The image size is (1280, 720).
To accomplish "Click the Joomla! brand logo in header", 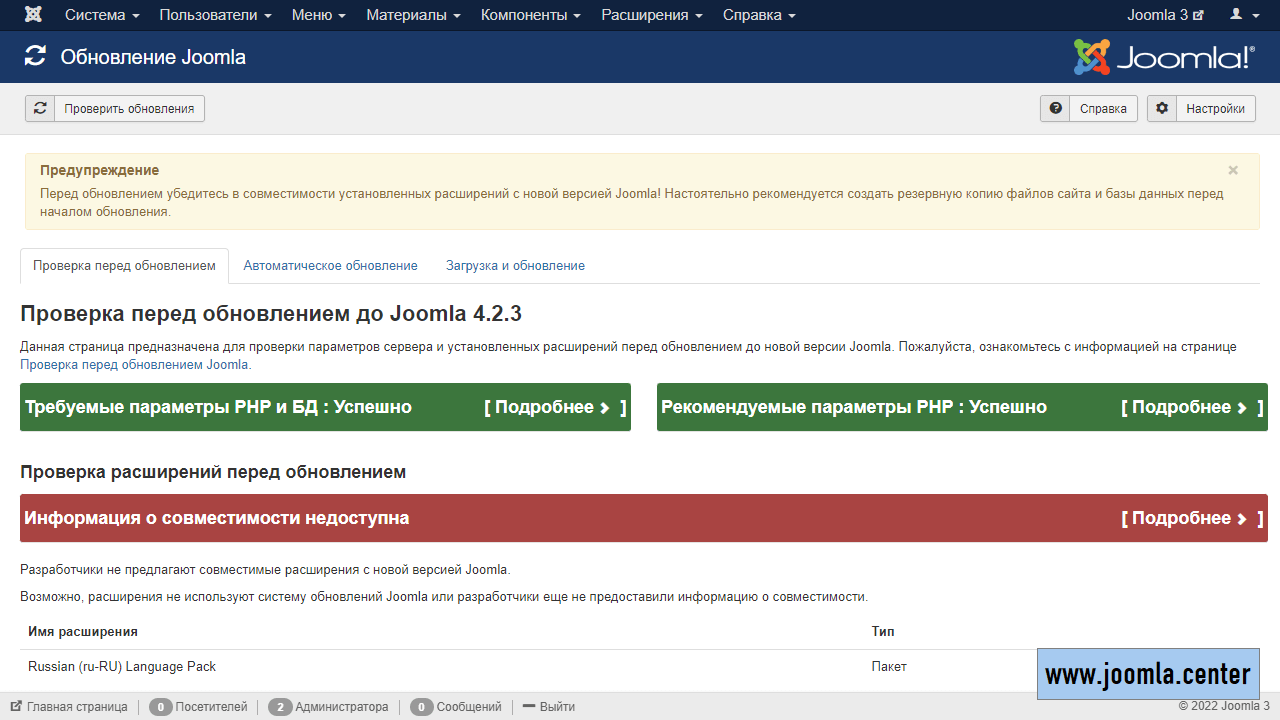I will point(1163,57).
